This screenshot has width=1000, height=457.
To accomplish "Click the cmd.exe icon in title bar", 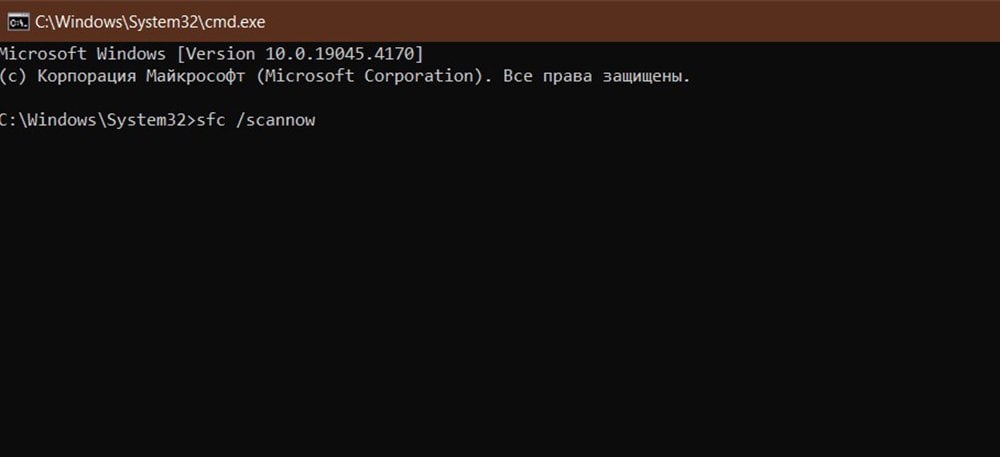I will (x=17, y=21).
